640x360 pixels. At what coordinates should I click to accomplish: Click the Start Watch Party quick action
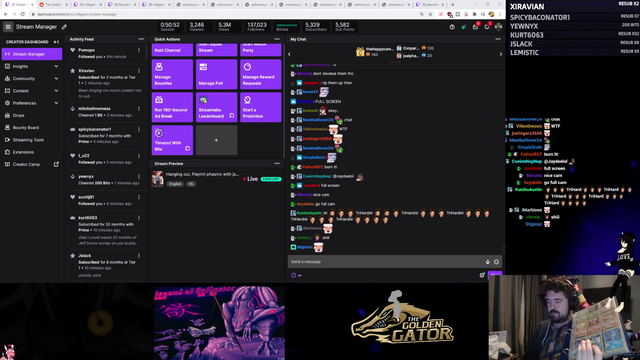click(x=260, y=50)
